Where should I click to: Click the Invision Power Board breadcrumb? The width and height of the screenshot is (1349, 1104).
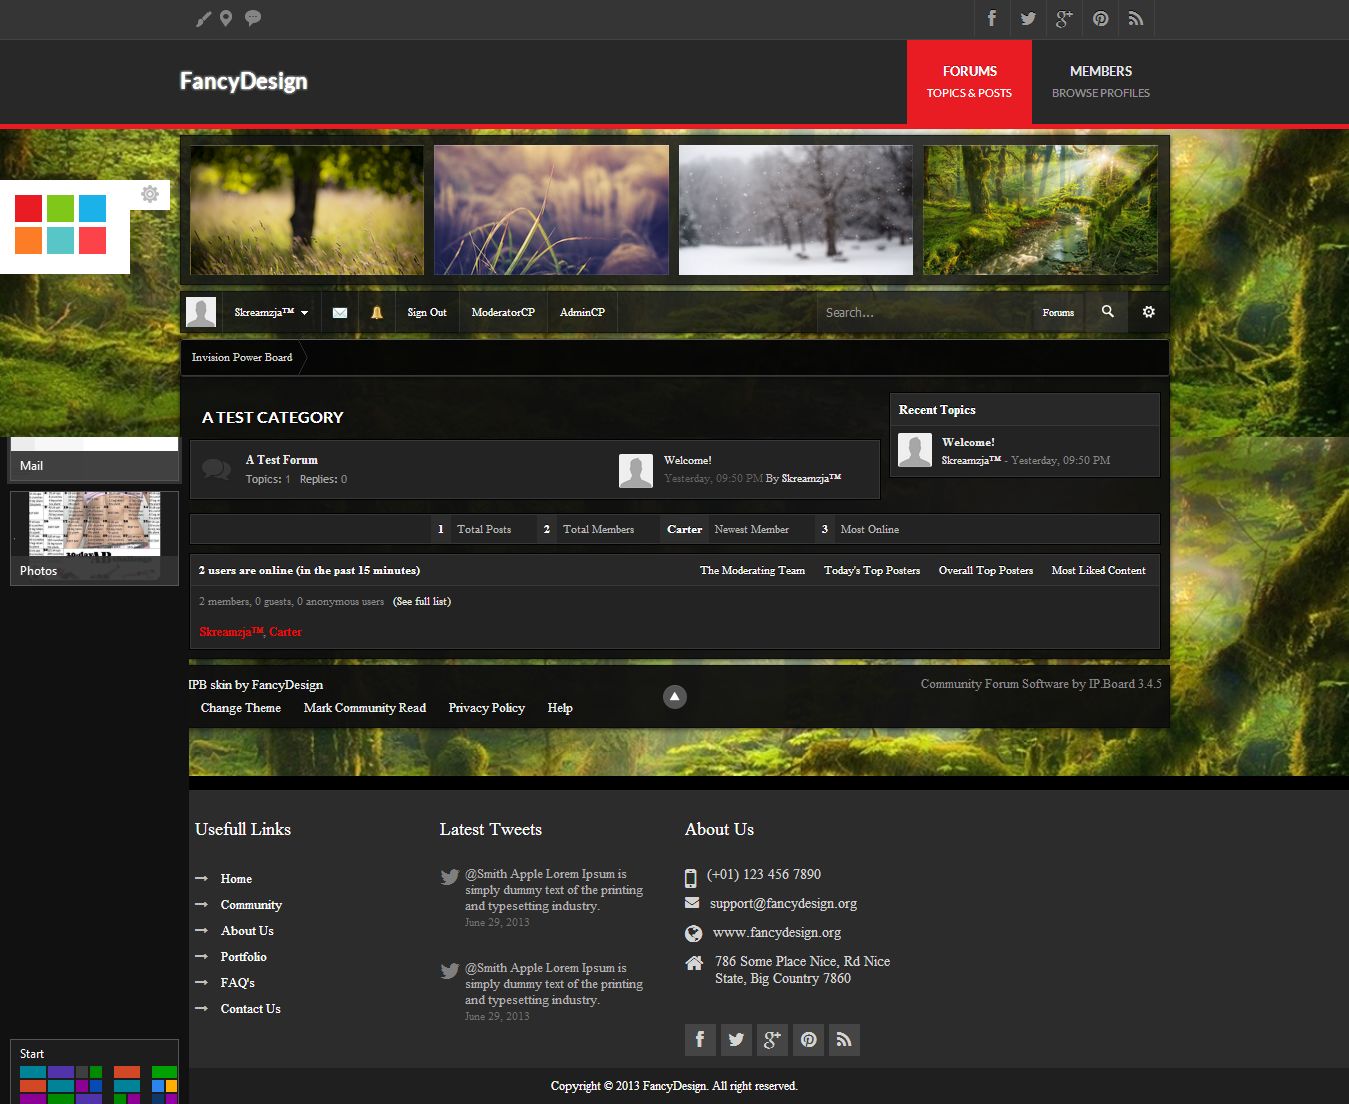pyautogui.click(x=242, y=357)
